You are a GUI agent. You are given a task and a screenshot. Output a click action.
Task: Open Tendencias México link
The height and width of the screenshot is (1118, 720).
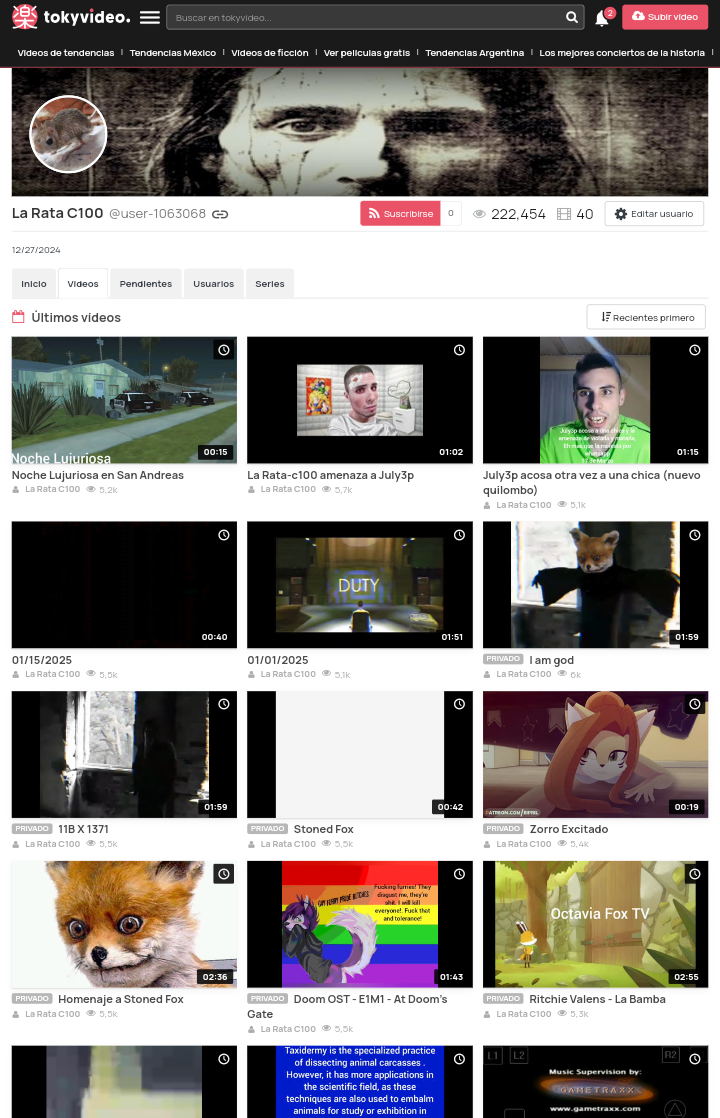click(x=173, y=53)
